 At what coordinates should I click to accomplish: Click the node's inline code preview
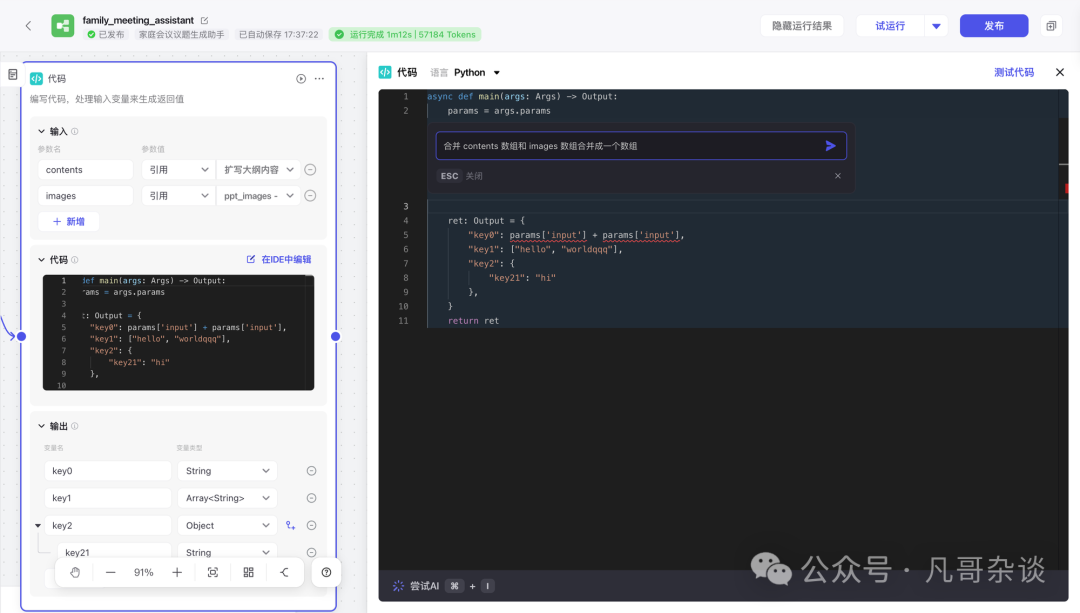click(x=178, y=333)
